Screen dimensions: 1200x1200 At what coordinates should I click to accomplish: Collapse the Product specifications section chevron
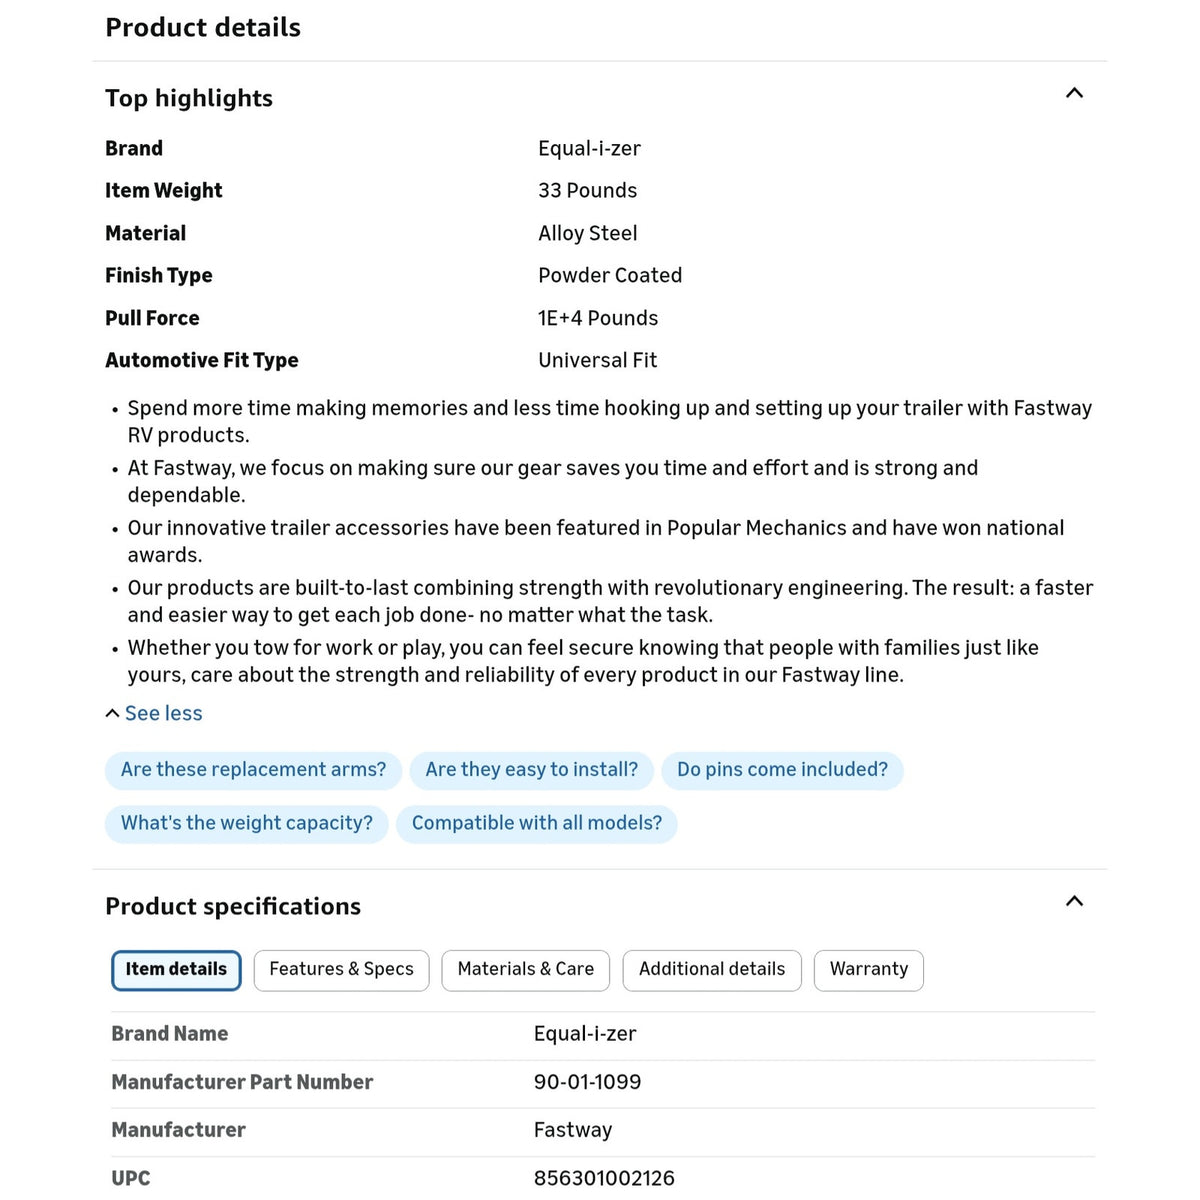1075,901
